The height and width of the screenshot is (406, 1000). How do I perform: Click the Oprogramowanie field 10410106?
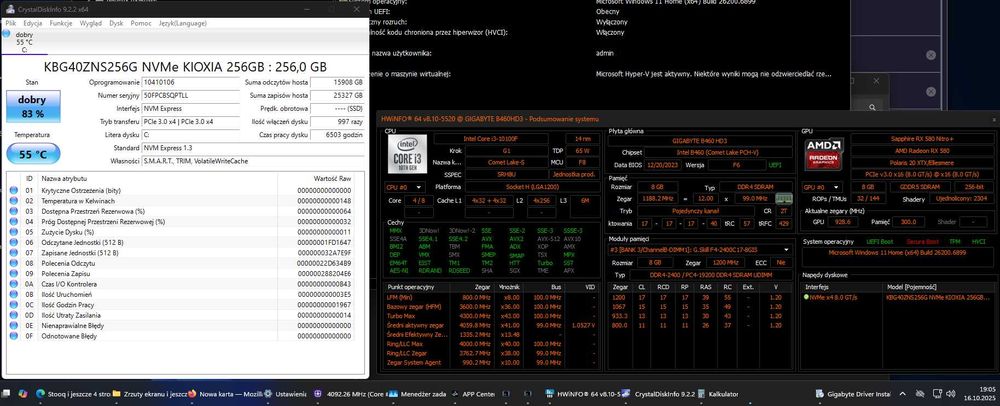190,82
